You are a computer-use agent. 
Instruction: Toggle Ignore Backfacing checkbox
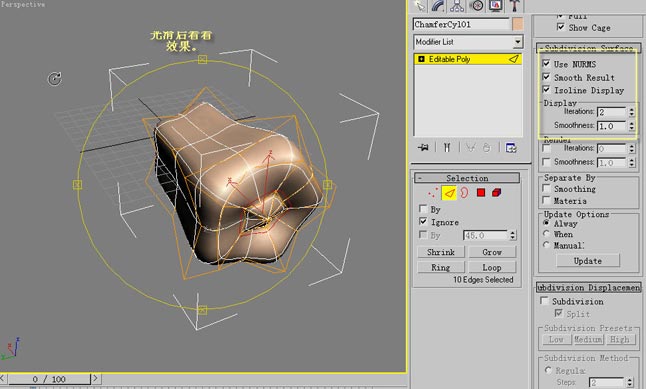point(423,221)
